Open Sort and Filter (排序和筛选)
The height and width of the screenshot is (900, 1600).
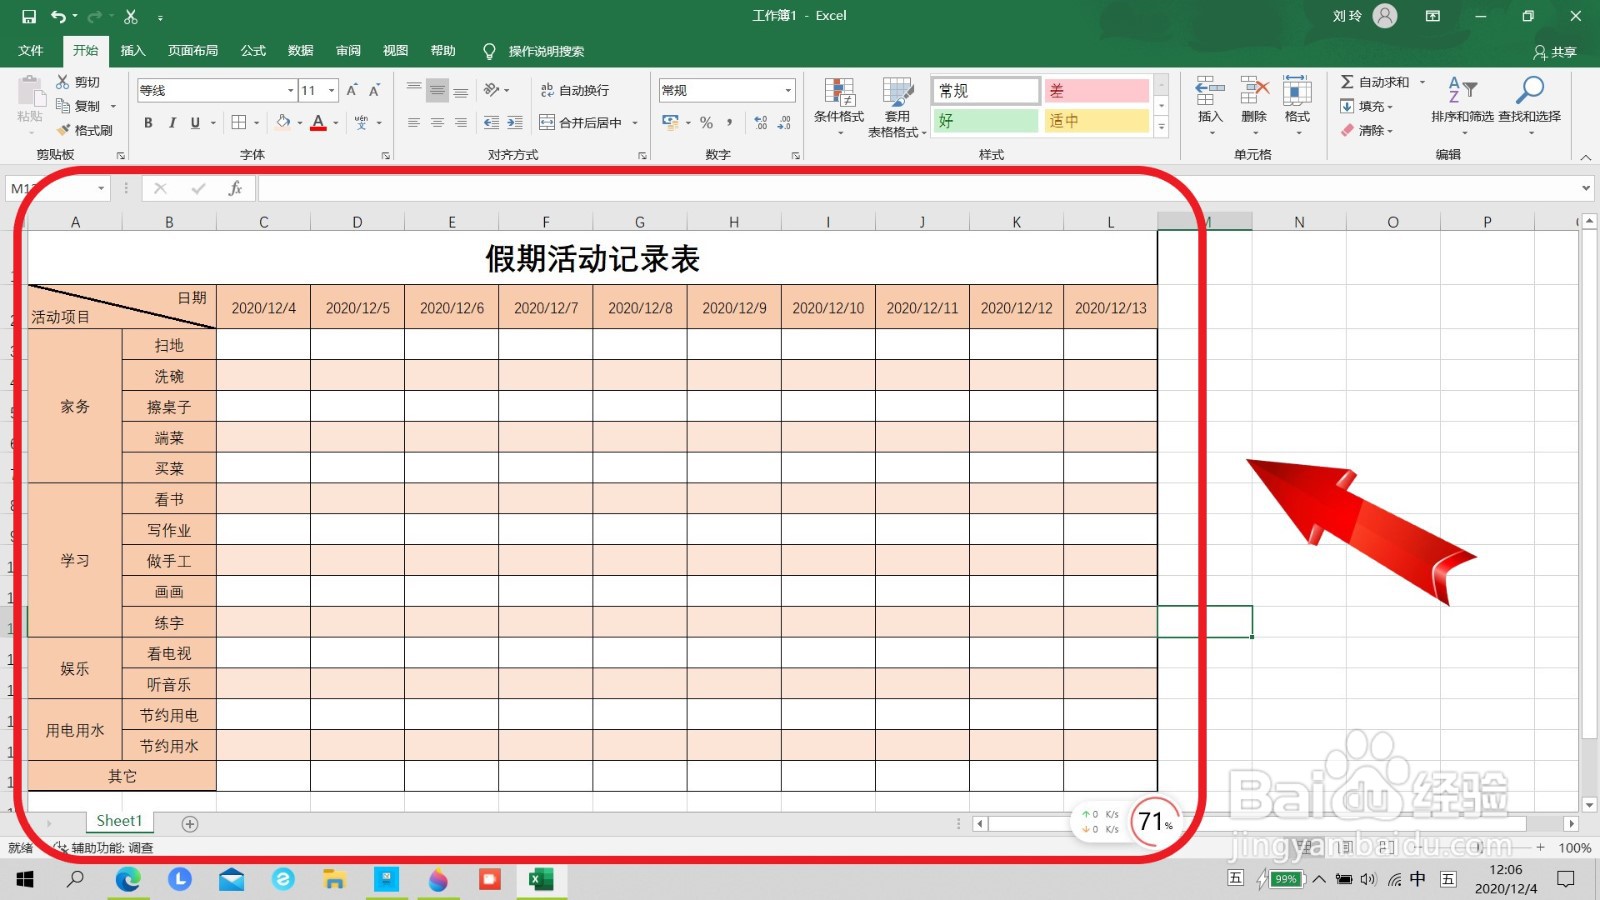pos(1462,104)
